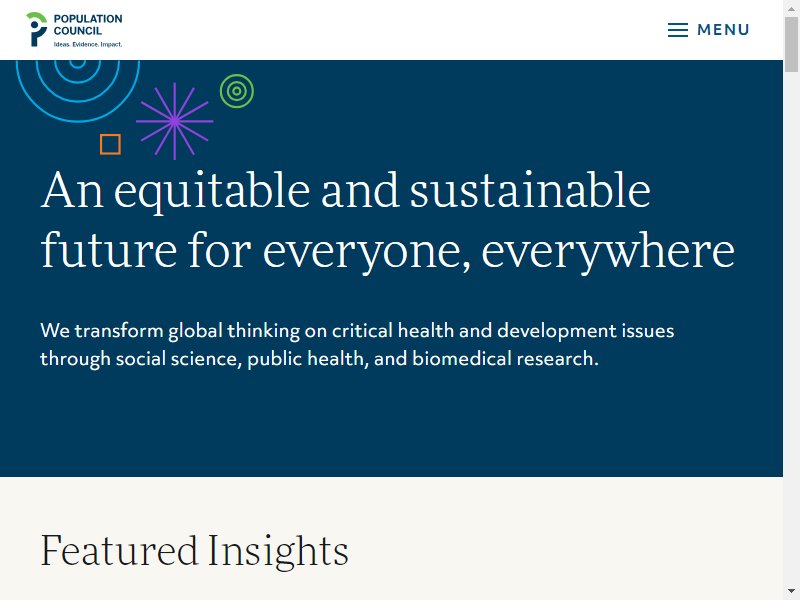Screen dimensions: 800x600
Task: Click the green P logo mark
Action: pos(37,29)
